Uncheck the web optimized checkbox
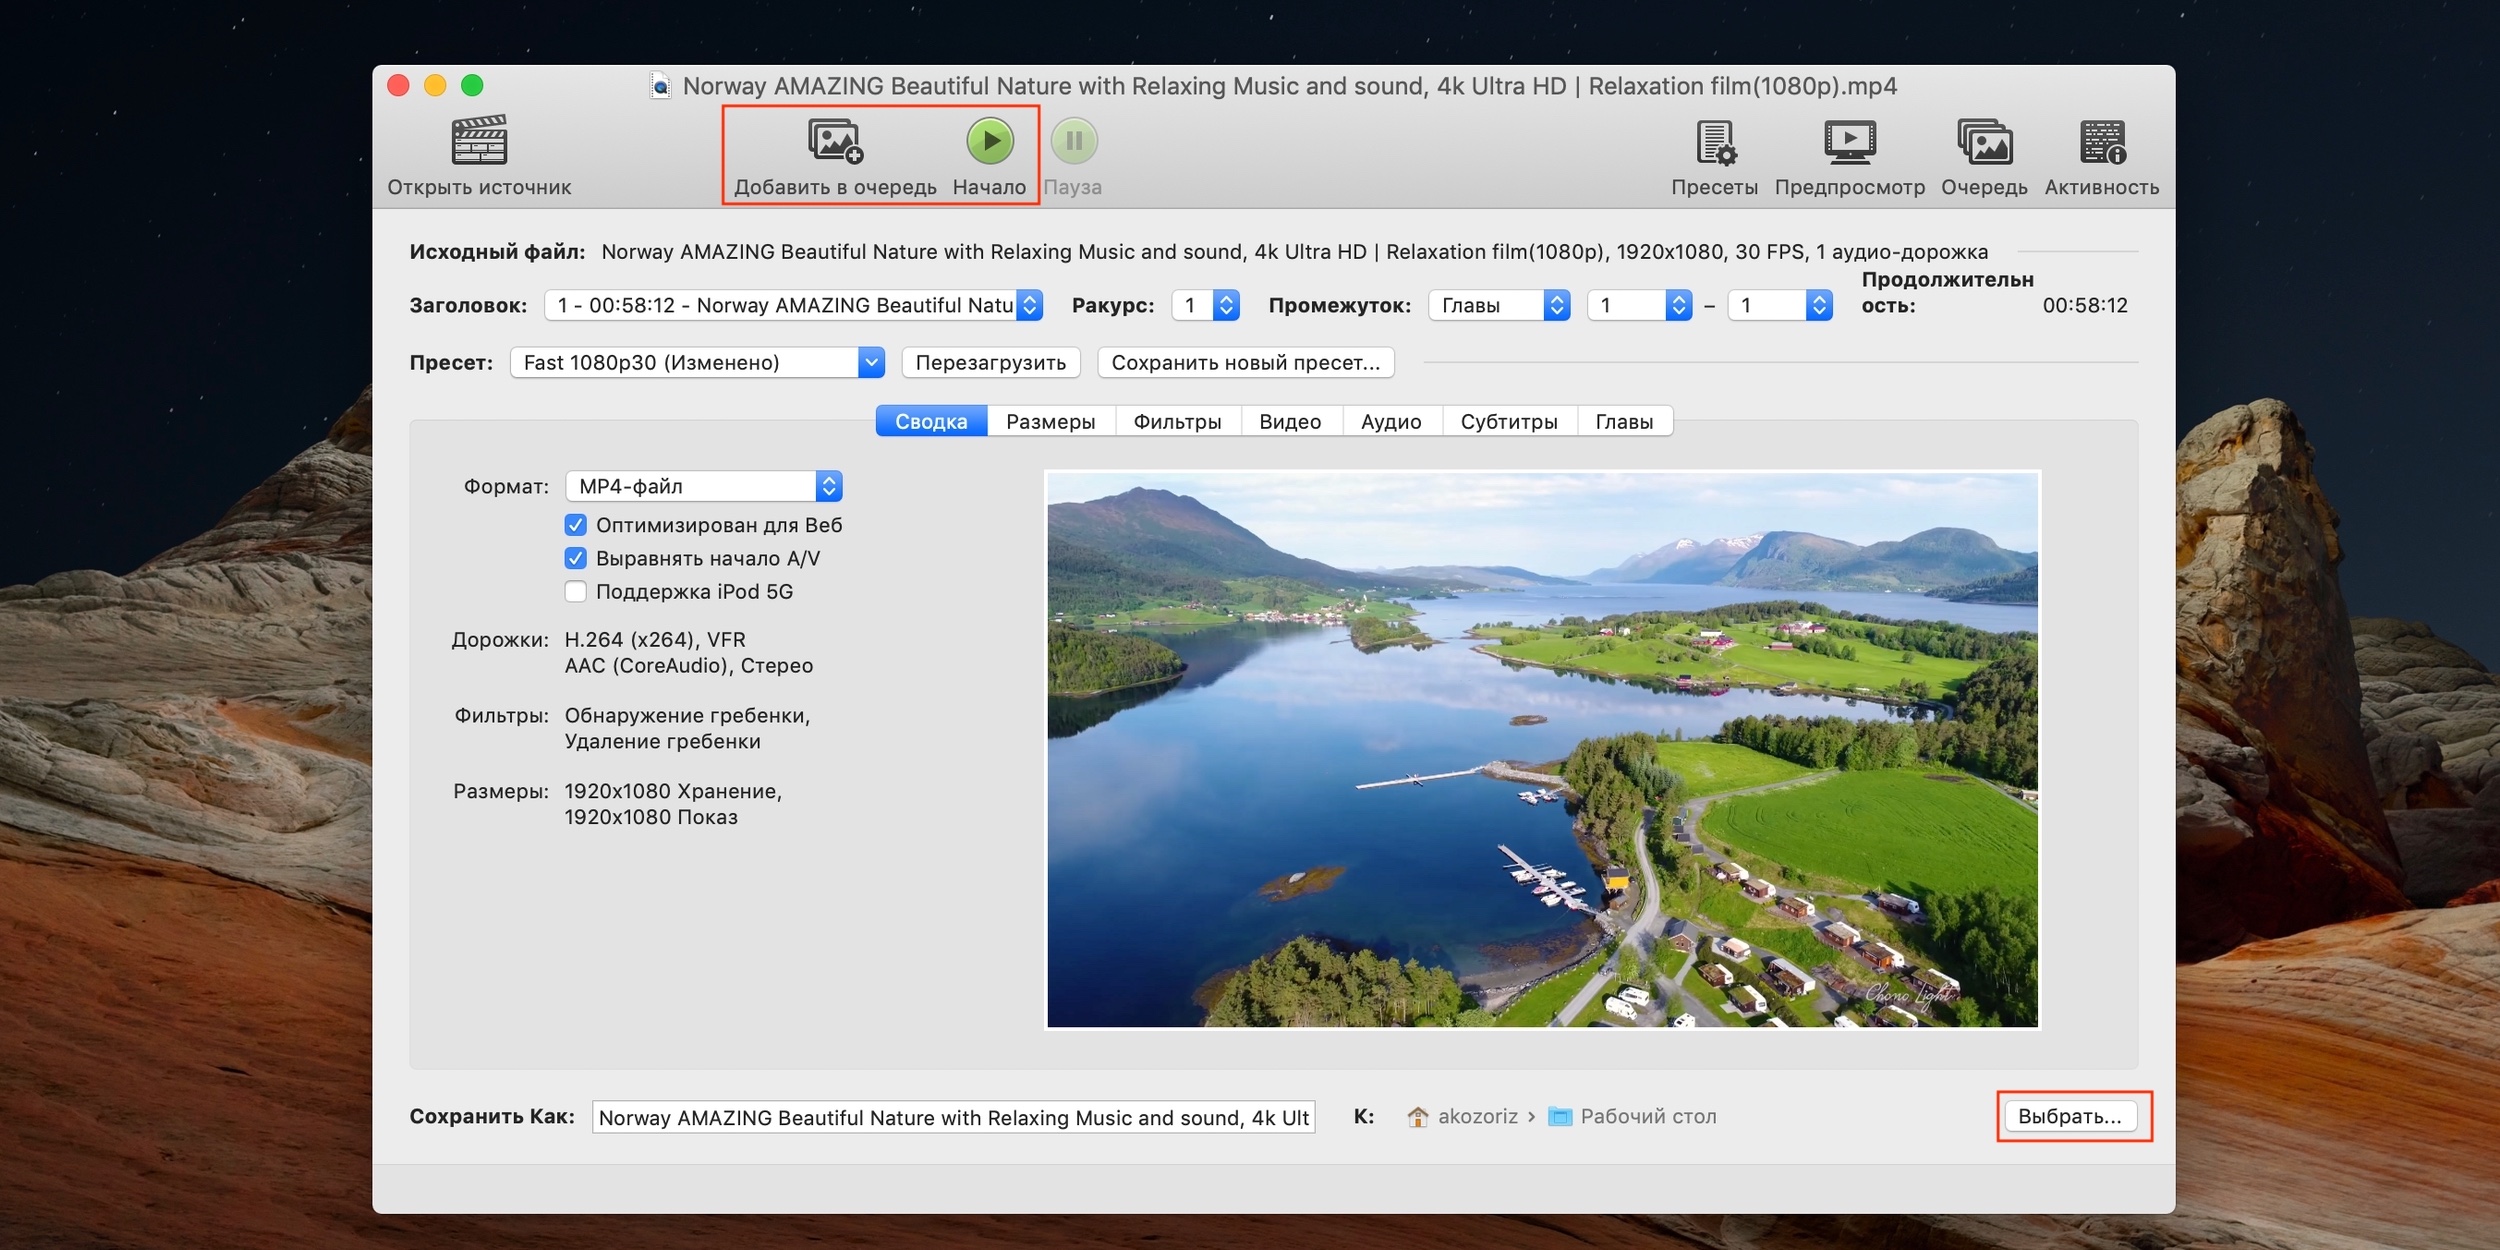2500x1250 pixels. (x=576, y=525)
